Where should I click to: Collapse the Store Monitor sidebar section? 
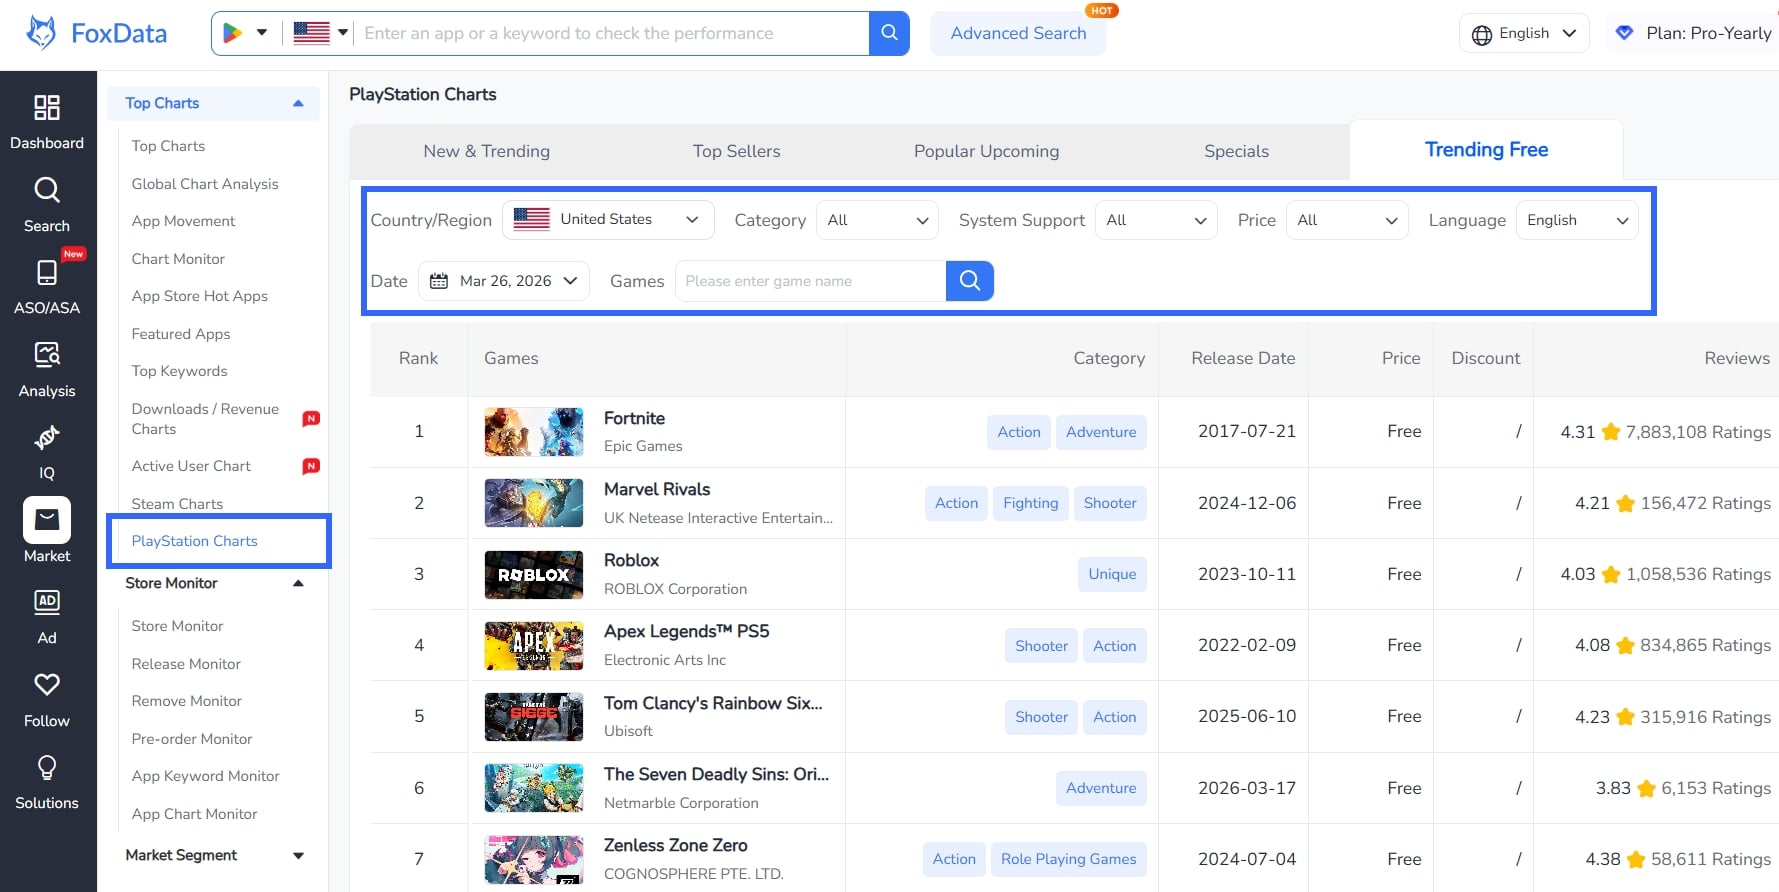click(x=298, y=583)
